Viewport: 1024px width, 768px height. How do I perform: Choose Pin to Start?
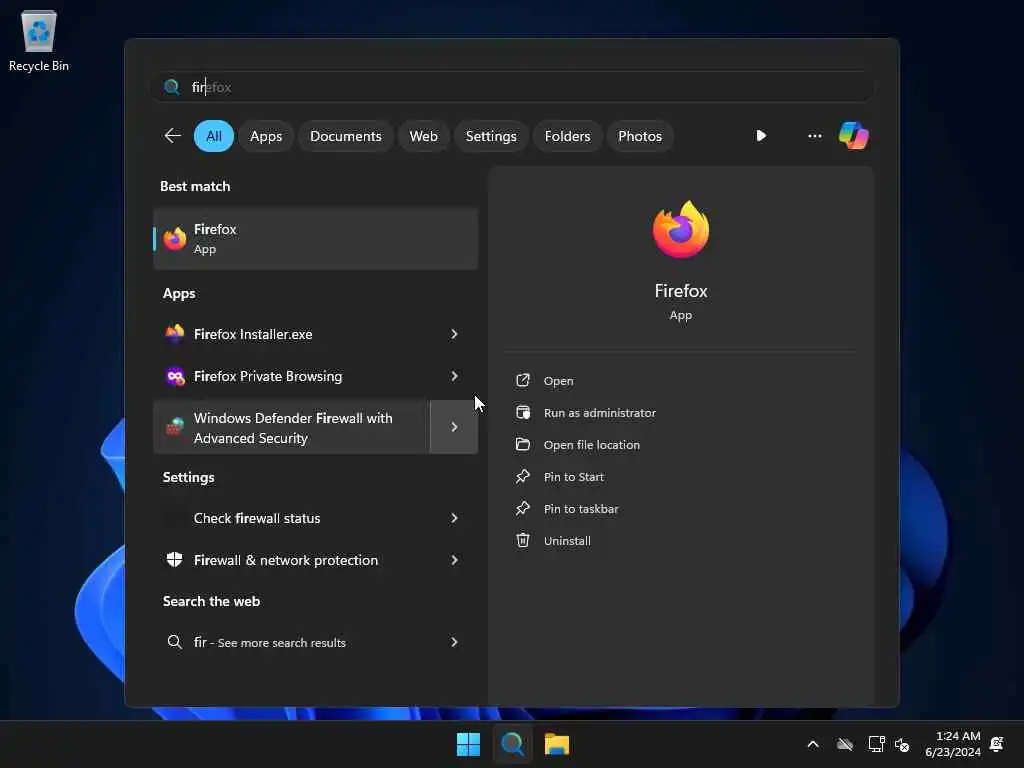pyautogui.click(x=573, y=477)
